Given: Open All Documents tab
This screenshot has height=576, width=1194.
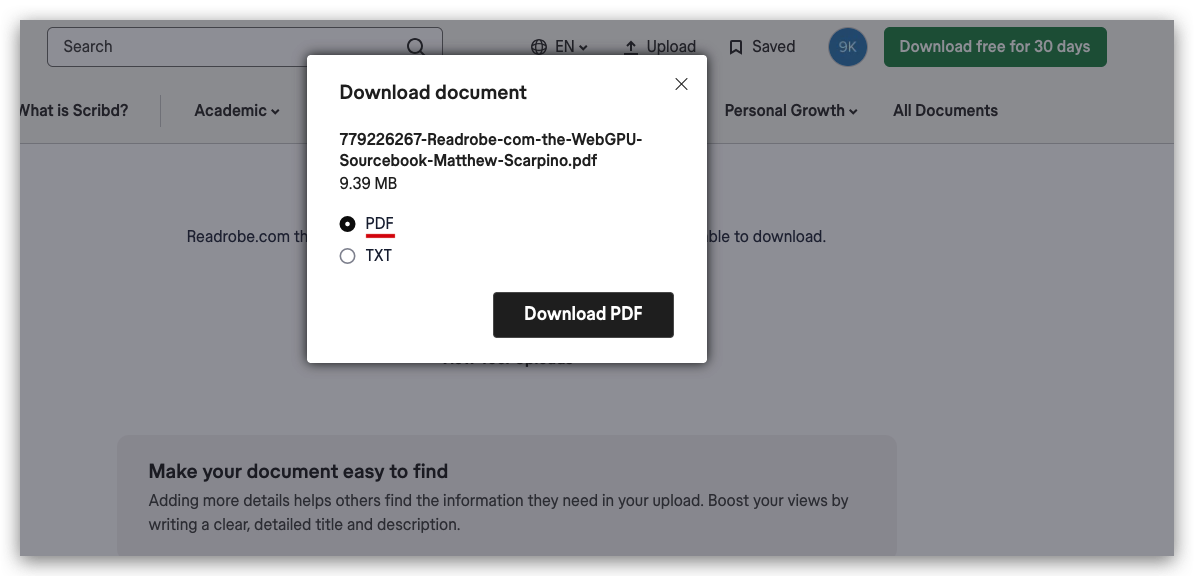Looking at the screenshot, I should point(945,110).
